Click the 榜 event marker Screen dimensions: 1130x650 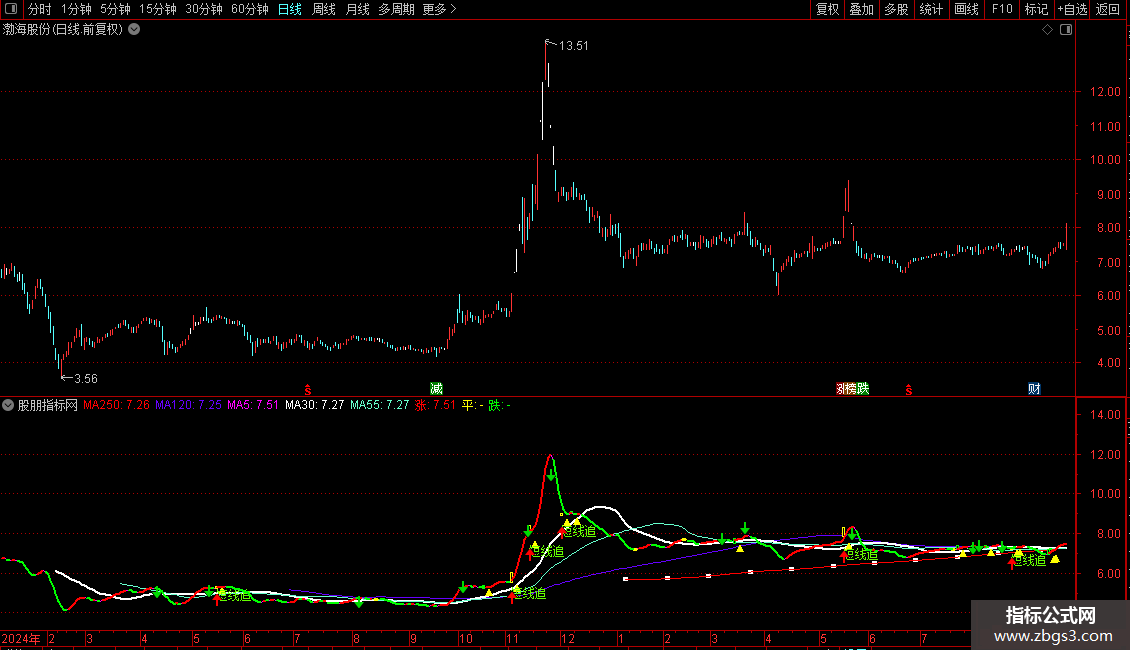pyautogui.click(x=851, y=388)
